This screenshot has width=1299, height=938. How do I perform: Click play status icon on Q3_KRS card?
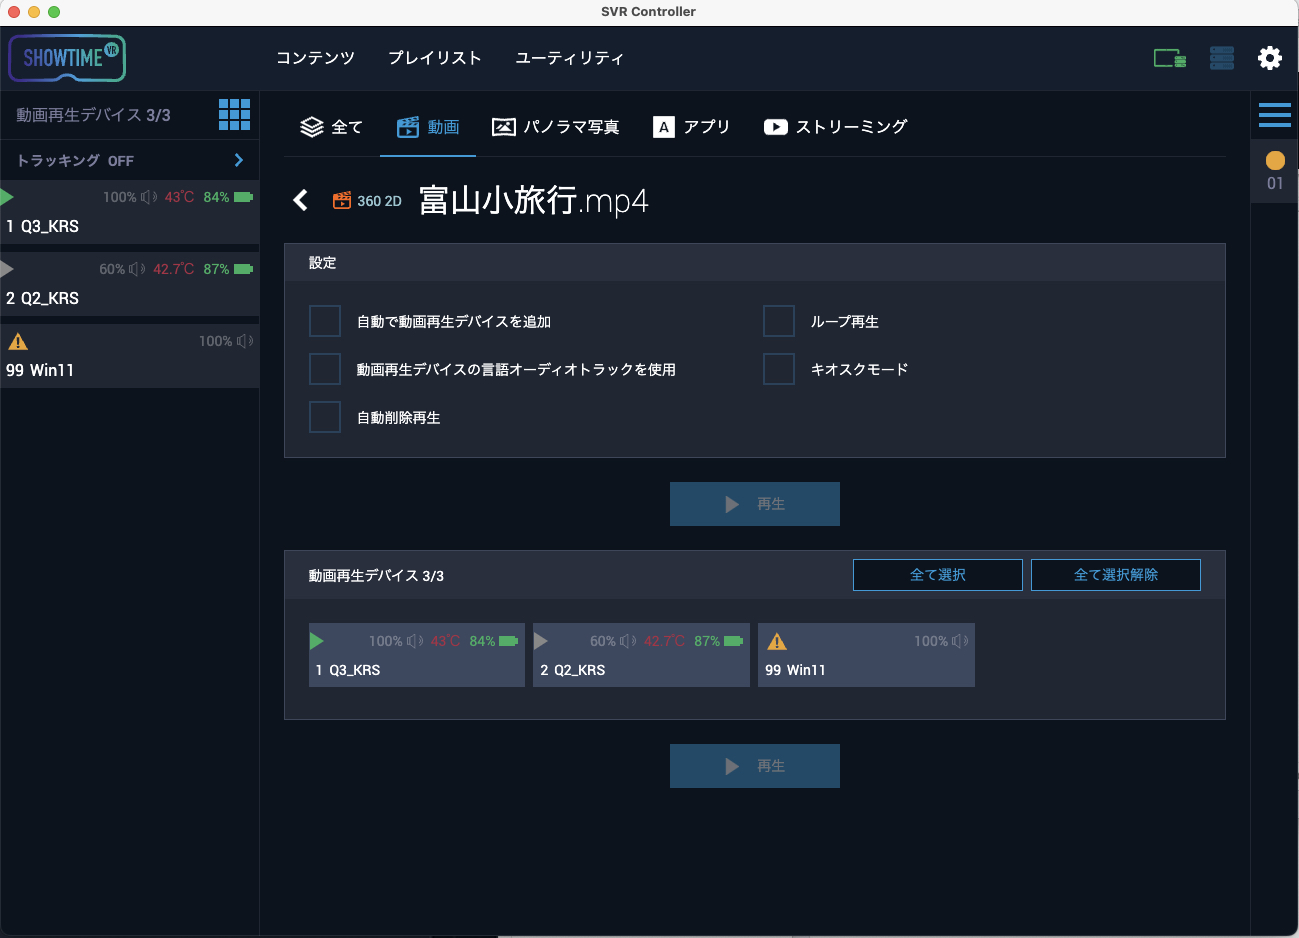(317, 641)
